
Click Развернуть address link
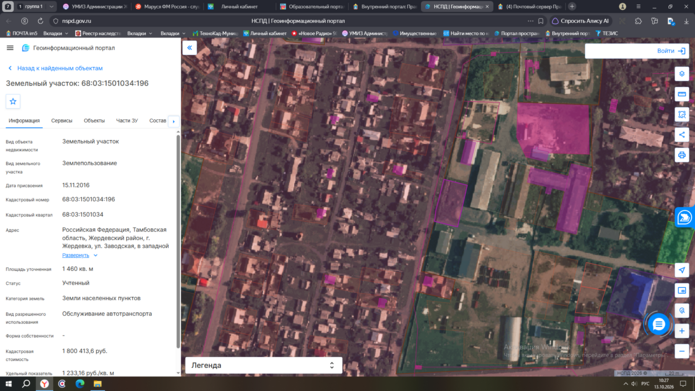[75, 255]
